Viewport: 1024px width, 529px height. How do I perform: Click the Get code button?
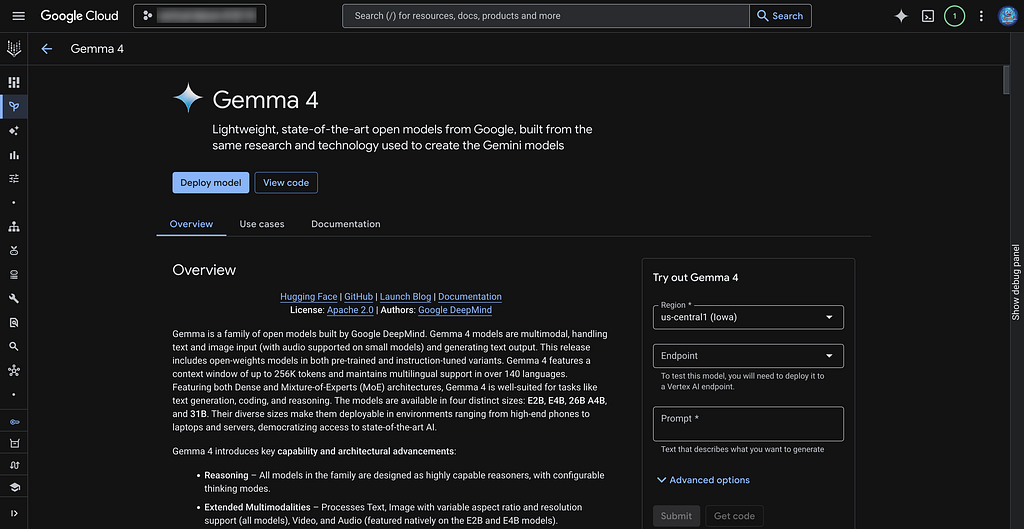[x=734, y=516]
